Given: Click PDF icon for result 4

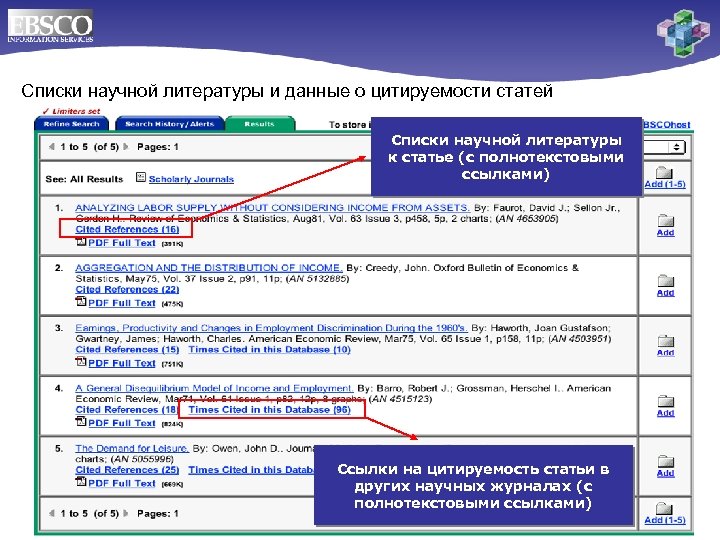Looking at the screenshot, I should tap(81, 422).
